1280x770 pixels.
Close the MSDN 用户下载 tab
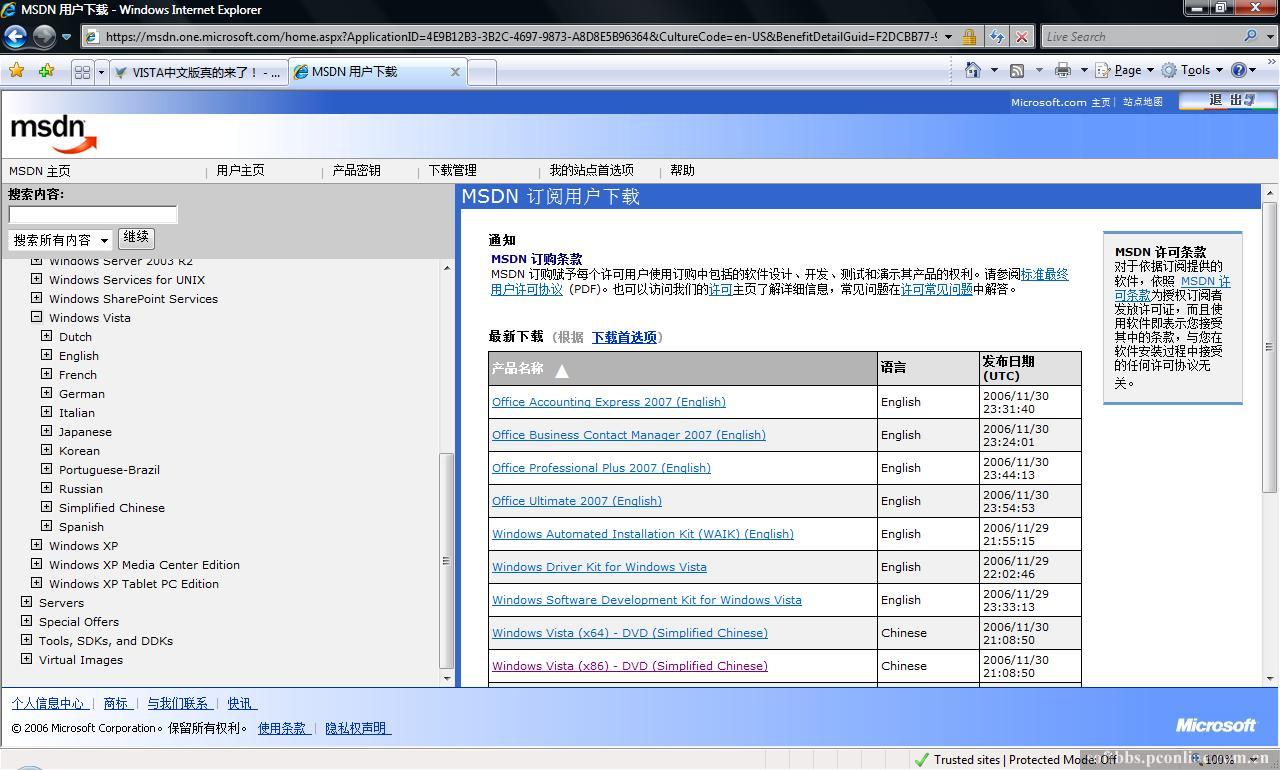455,72
